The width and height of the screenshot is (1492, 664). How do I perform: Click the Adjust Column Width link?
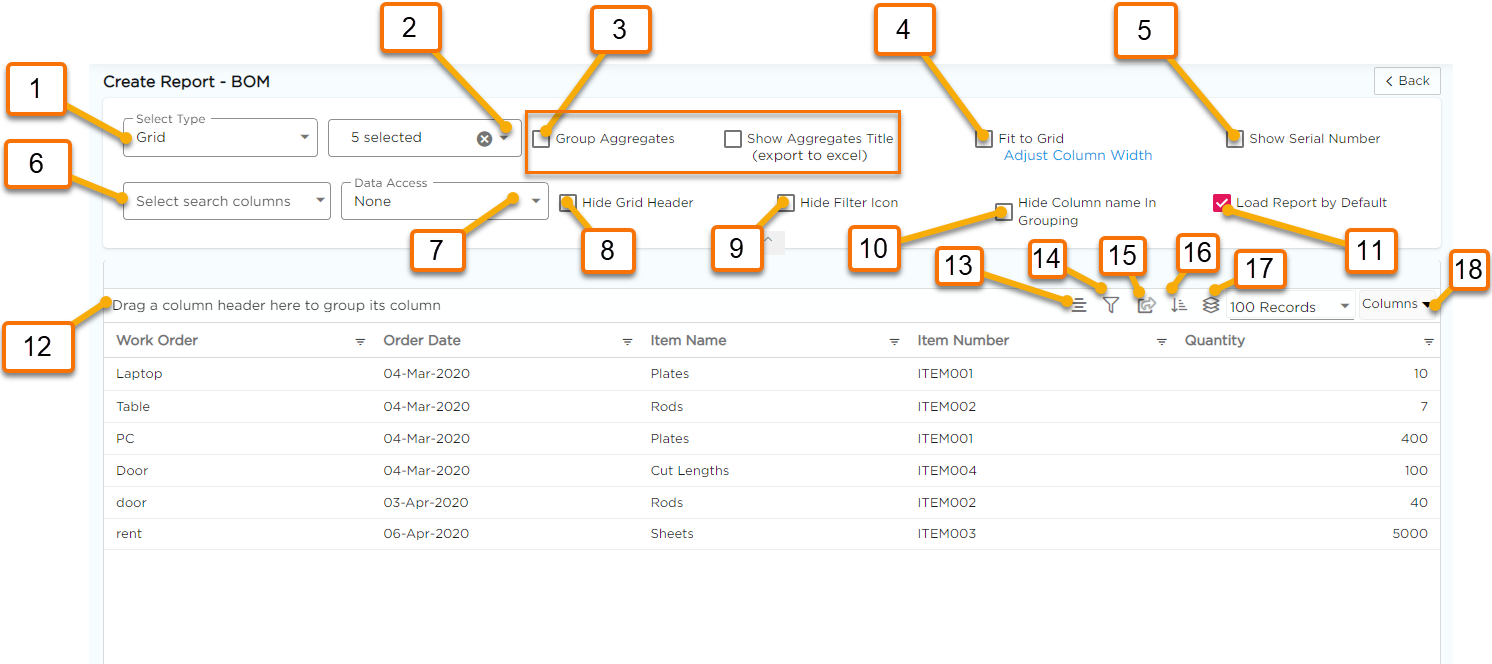[1077, 156]
